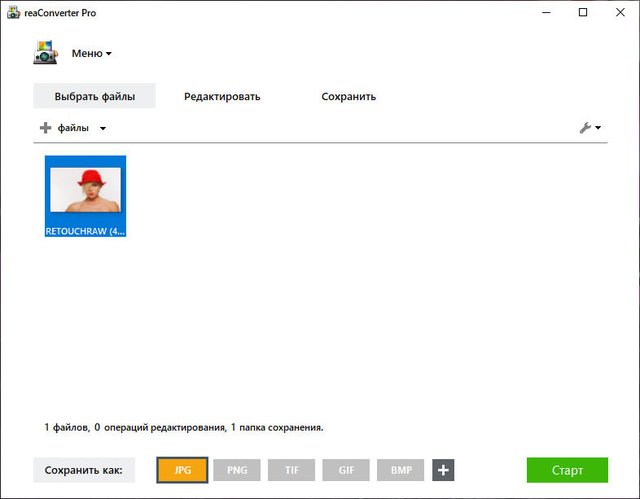Click the plus icon to add formats
This screenshot has height=499, width=640.
(443, 469)
